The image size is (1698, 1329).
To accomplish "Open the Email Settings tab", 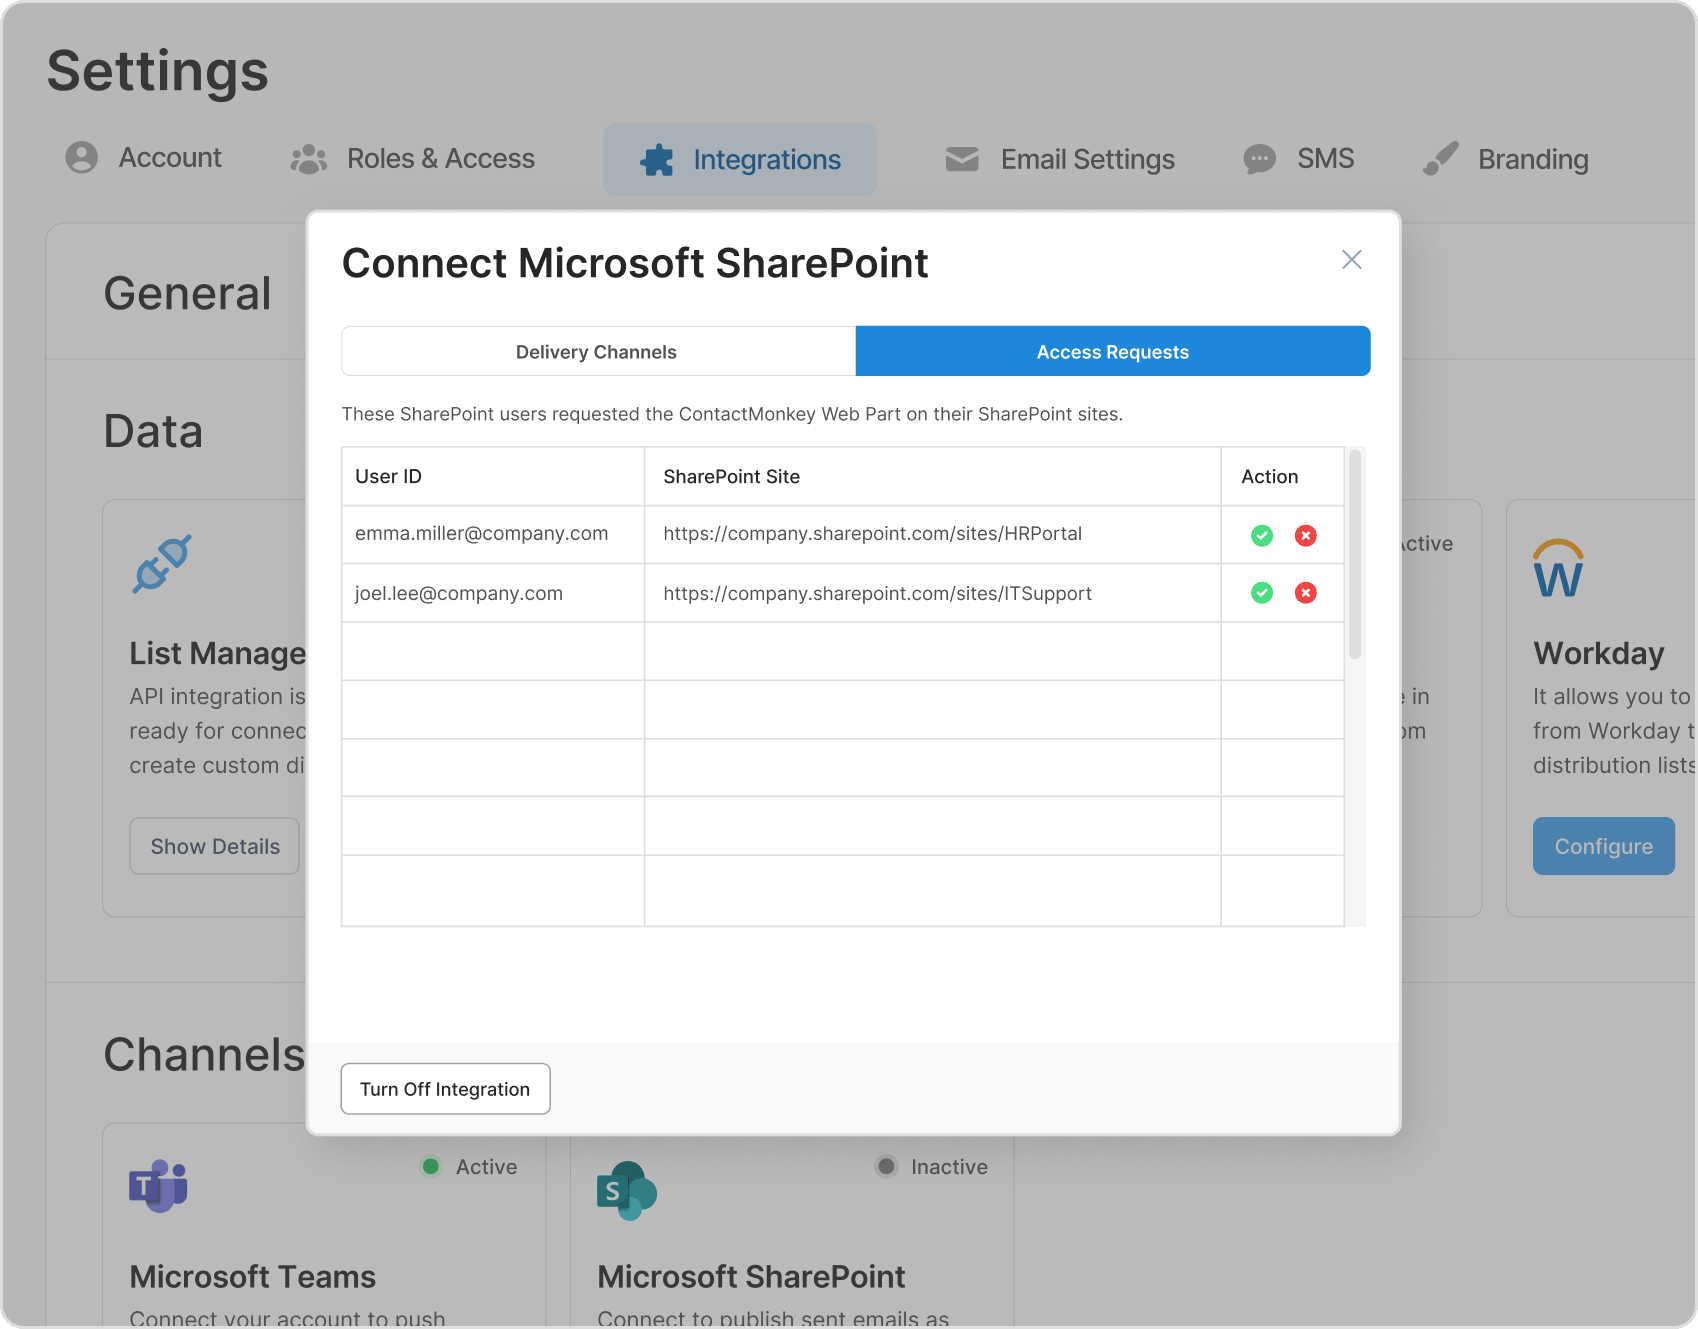I will click(x=1060, y=159).
